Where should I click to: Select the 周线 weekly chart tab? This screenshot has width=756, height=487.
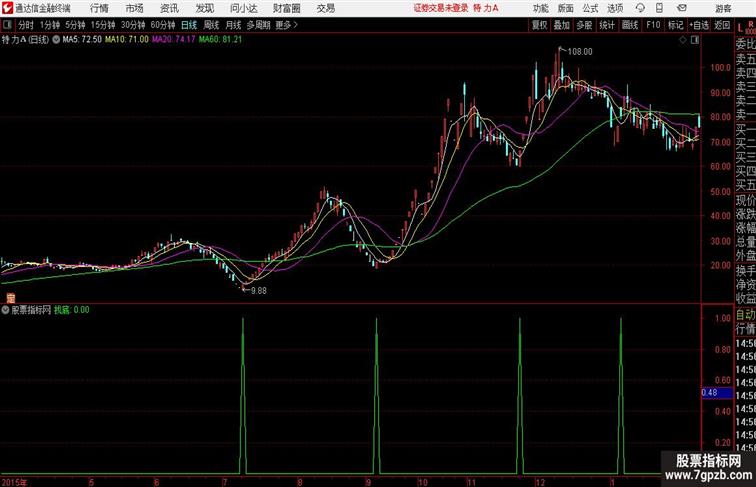coord(211,25)
